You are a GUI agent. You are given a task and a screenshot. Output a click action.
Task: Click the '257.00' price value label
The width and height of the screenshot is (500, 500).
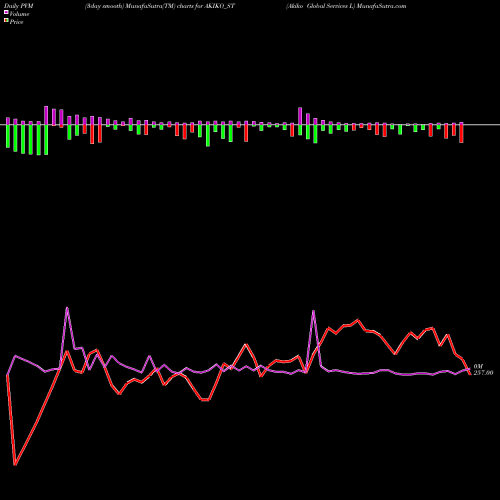tap(483, 373)
